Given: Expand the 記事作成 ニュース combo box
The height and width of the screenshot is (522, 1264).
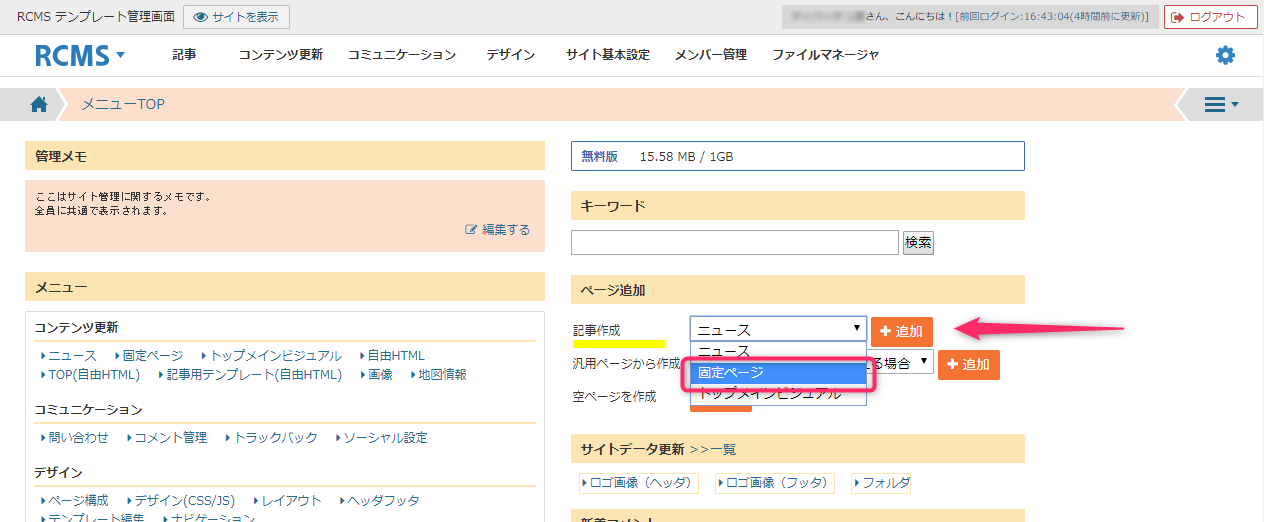Looking at the screenshot, I should coord(778,330).
